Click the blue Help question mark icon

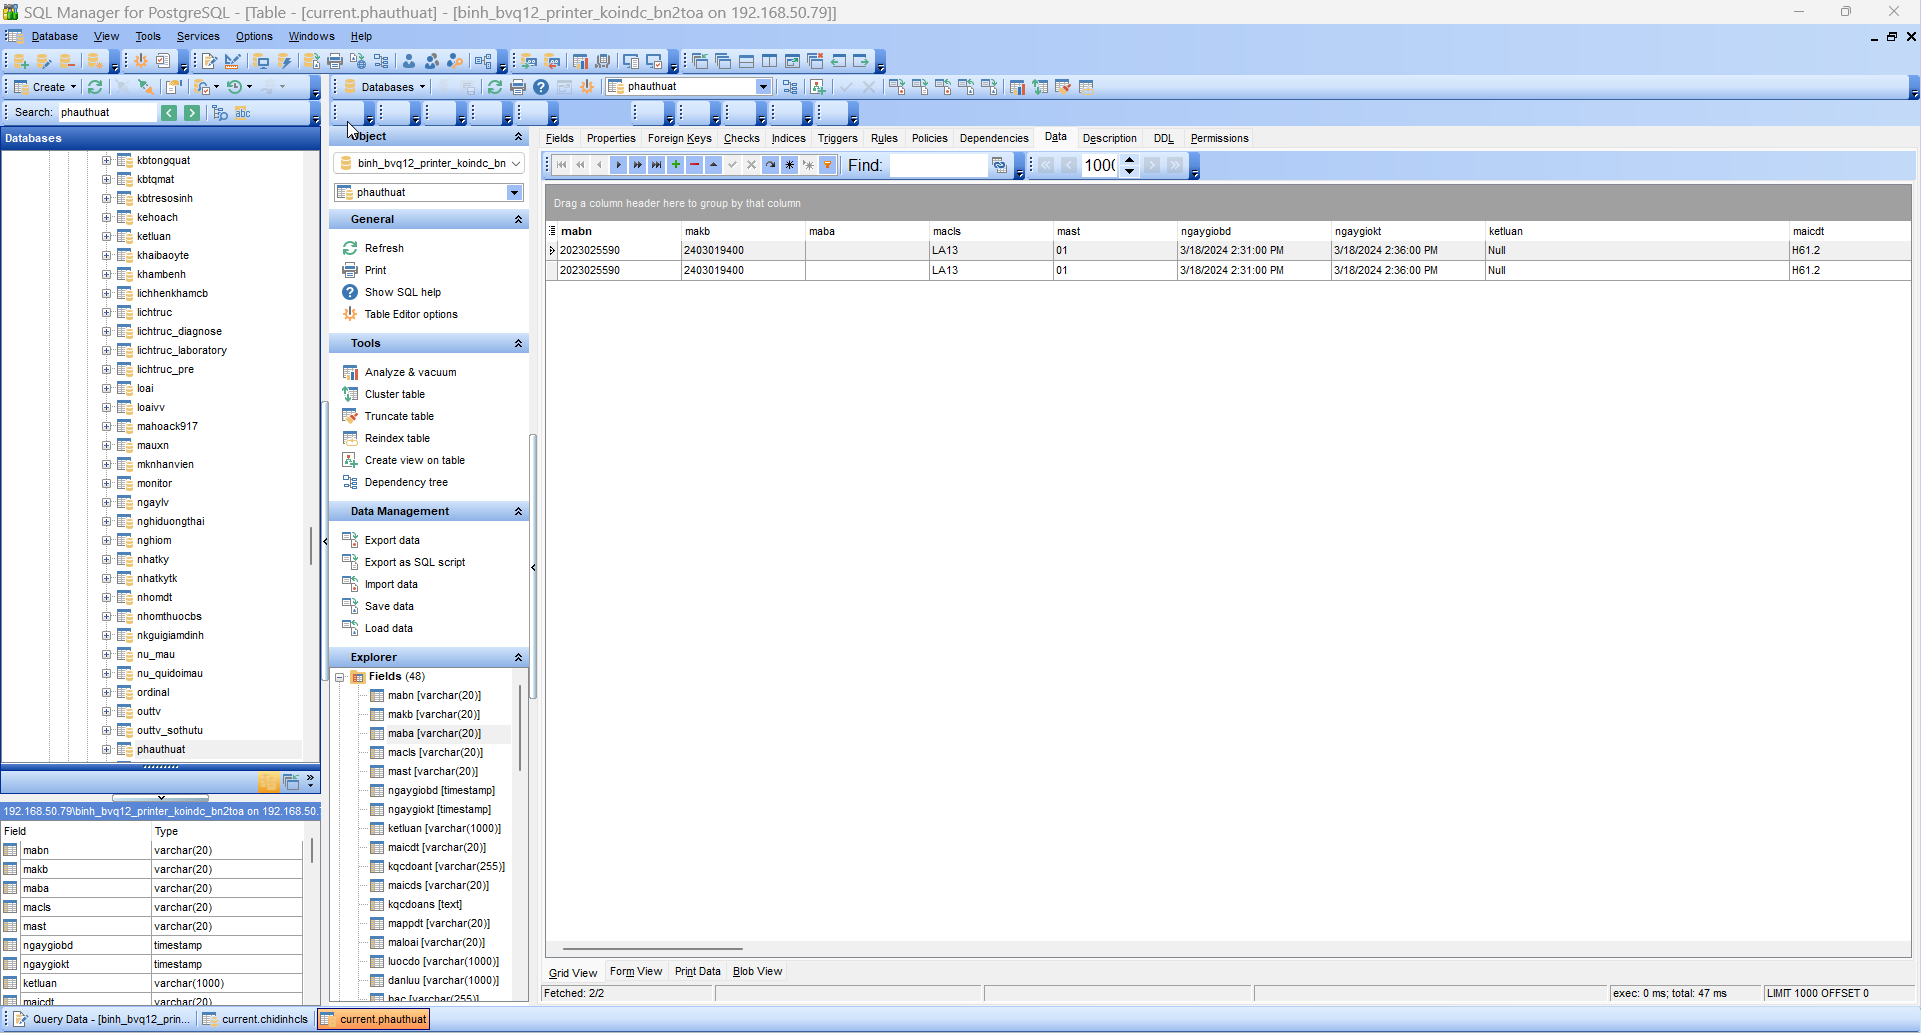pos(541,87)
